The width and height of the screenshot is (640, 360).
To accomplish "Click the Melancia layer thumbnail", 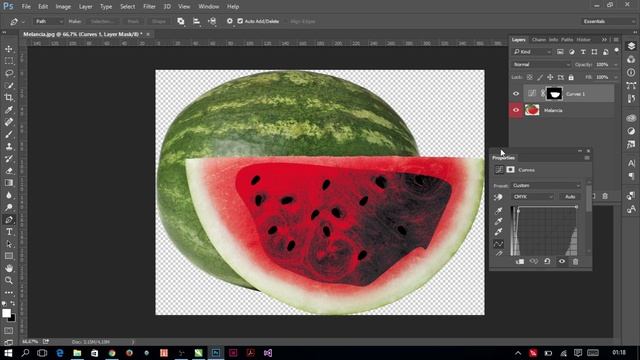I will point(532,110).
